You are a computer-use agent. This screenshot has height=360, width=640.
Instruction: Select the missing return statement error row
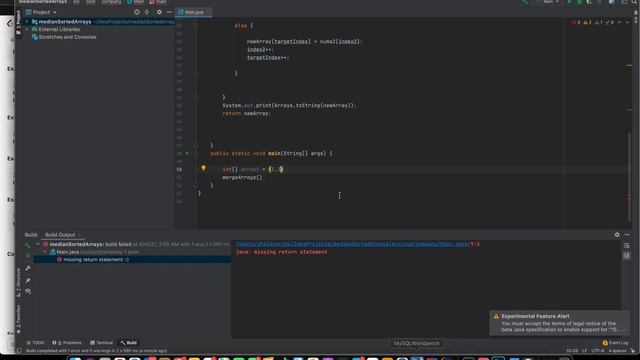point(132,260)
